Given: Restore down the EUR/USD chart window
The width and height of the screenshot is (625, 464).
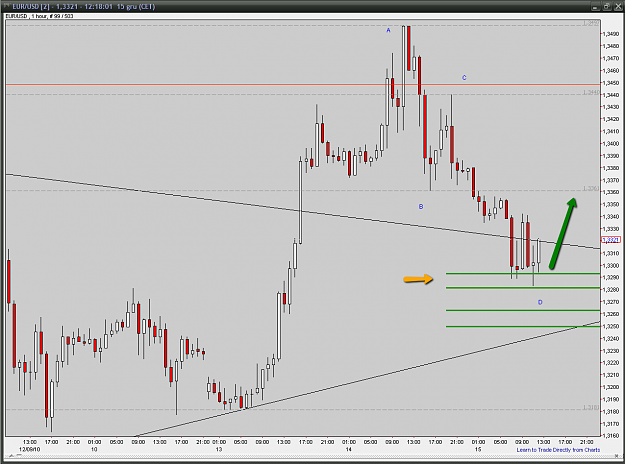Looking at the screenshot, I should 607,6.
